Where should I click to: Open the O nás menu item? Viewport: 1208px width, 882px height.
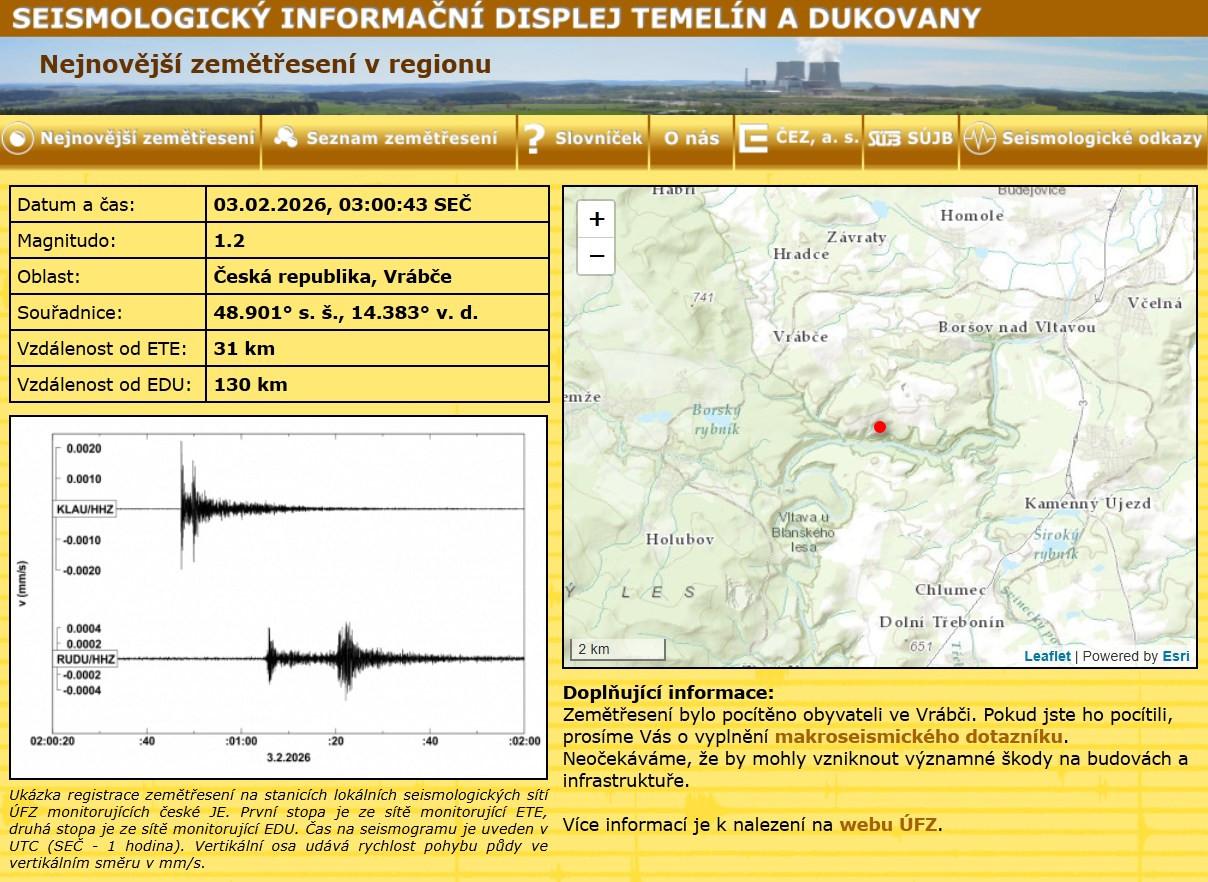click(x=691, y=139)
